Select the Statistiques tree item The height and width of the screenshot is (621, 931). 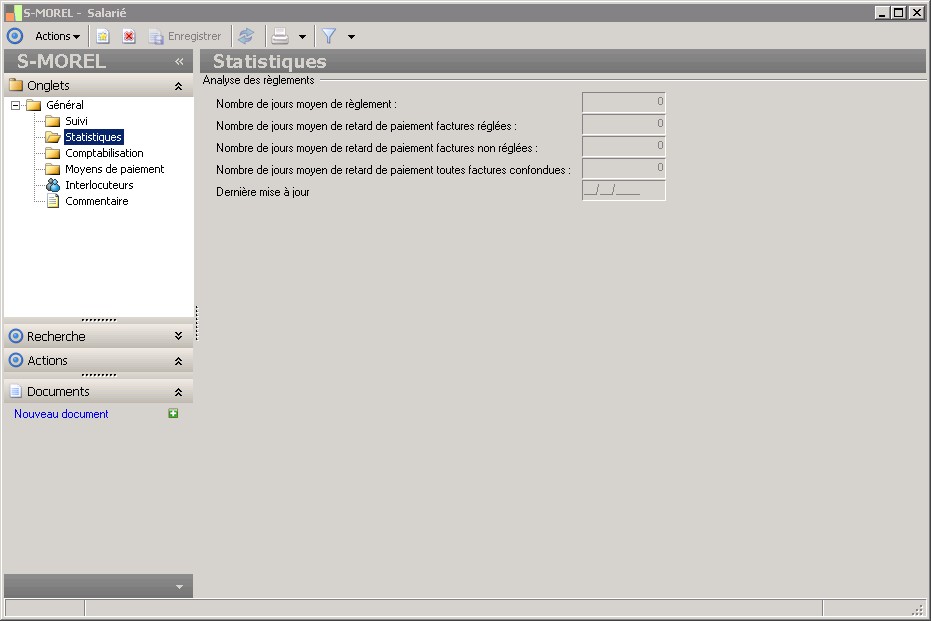pos(93,137)
